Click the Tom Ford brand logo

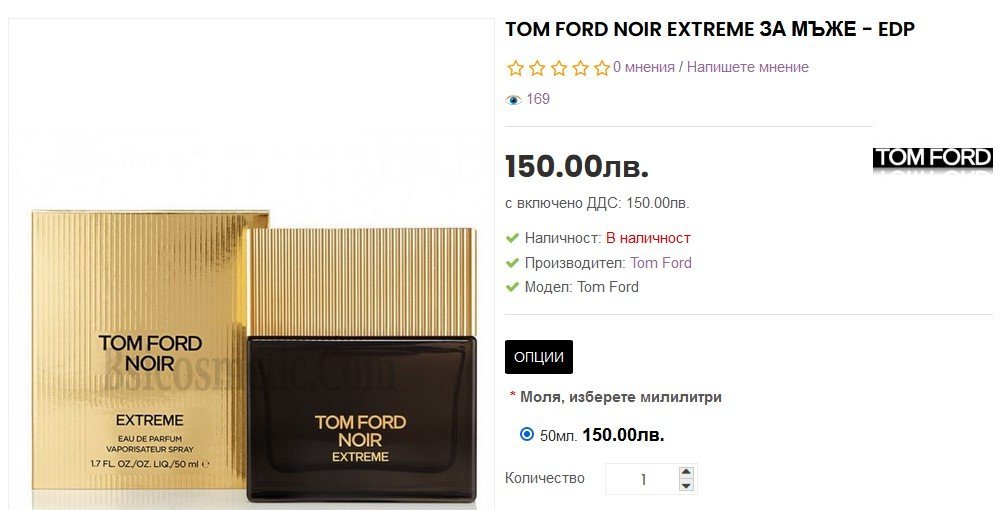[x=933, y=159]
